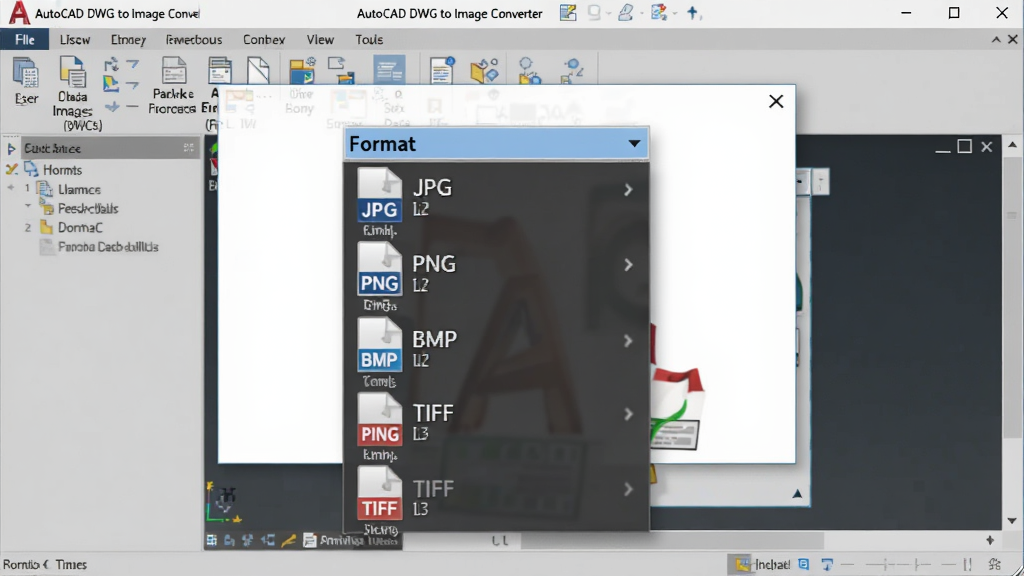
Task: Collapse the ribbon with the caret button
Action: (x=996, y=40)
